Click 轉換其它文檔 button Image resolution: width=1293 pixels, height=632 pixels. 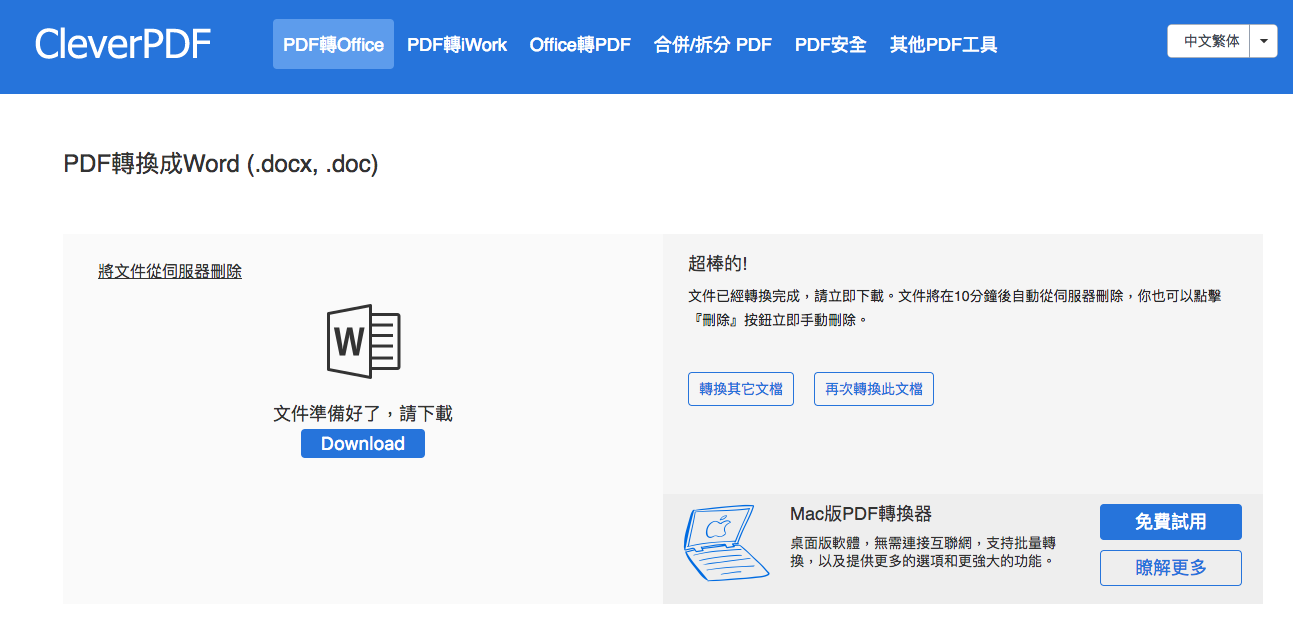click(x=741, y=389)
